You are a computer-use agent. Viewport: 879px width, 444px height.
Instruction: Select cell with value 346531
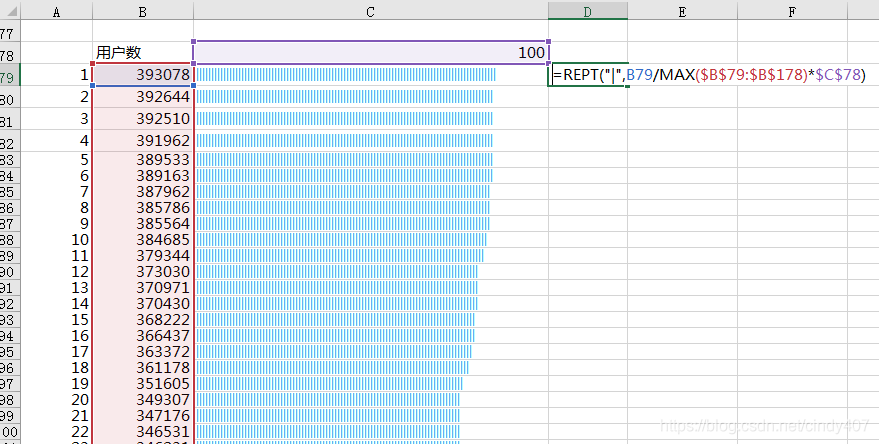[143, 432]
